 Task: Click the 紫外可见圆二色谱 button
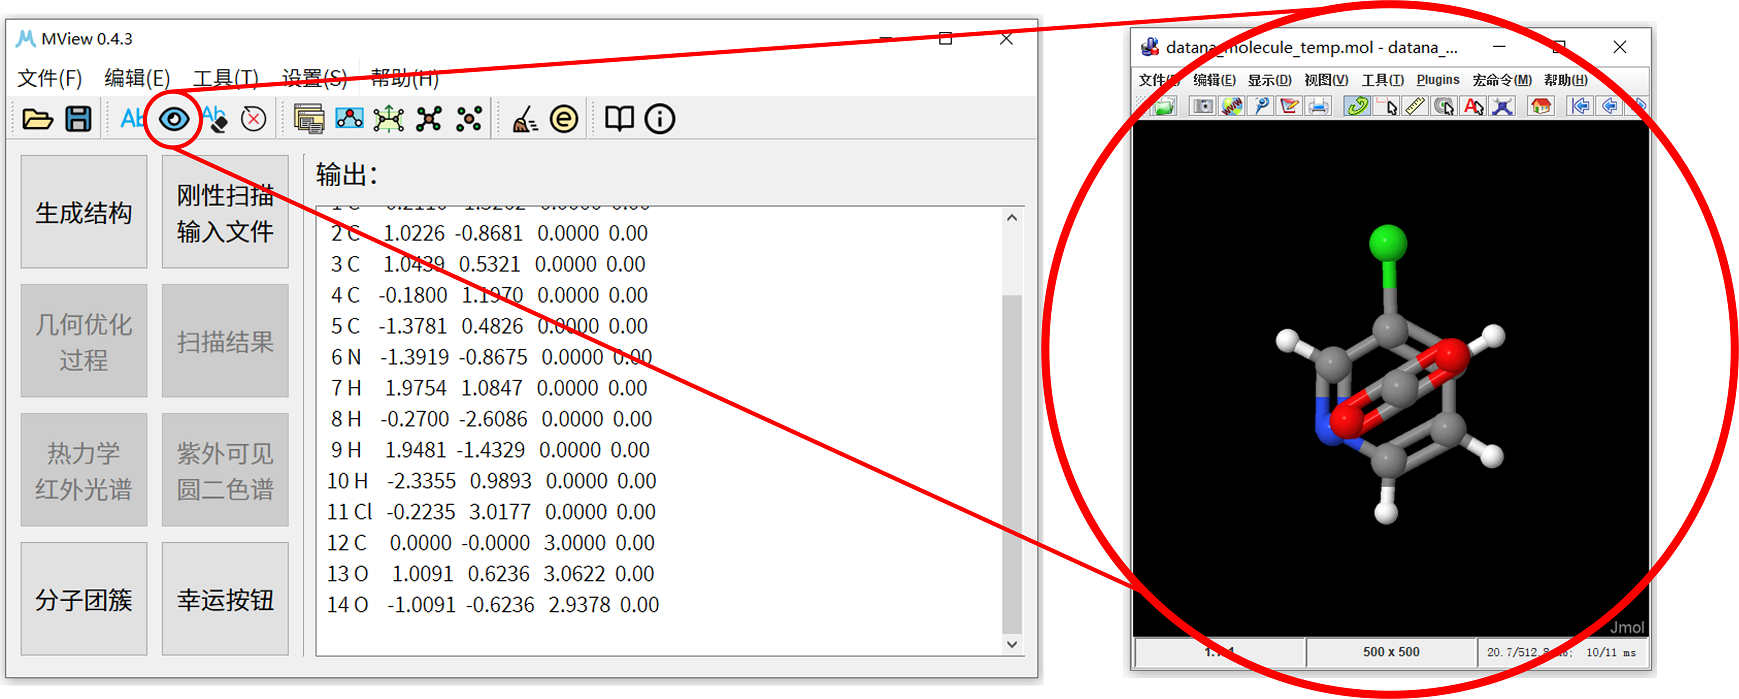[225, 470]
